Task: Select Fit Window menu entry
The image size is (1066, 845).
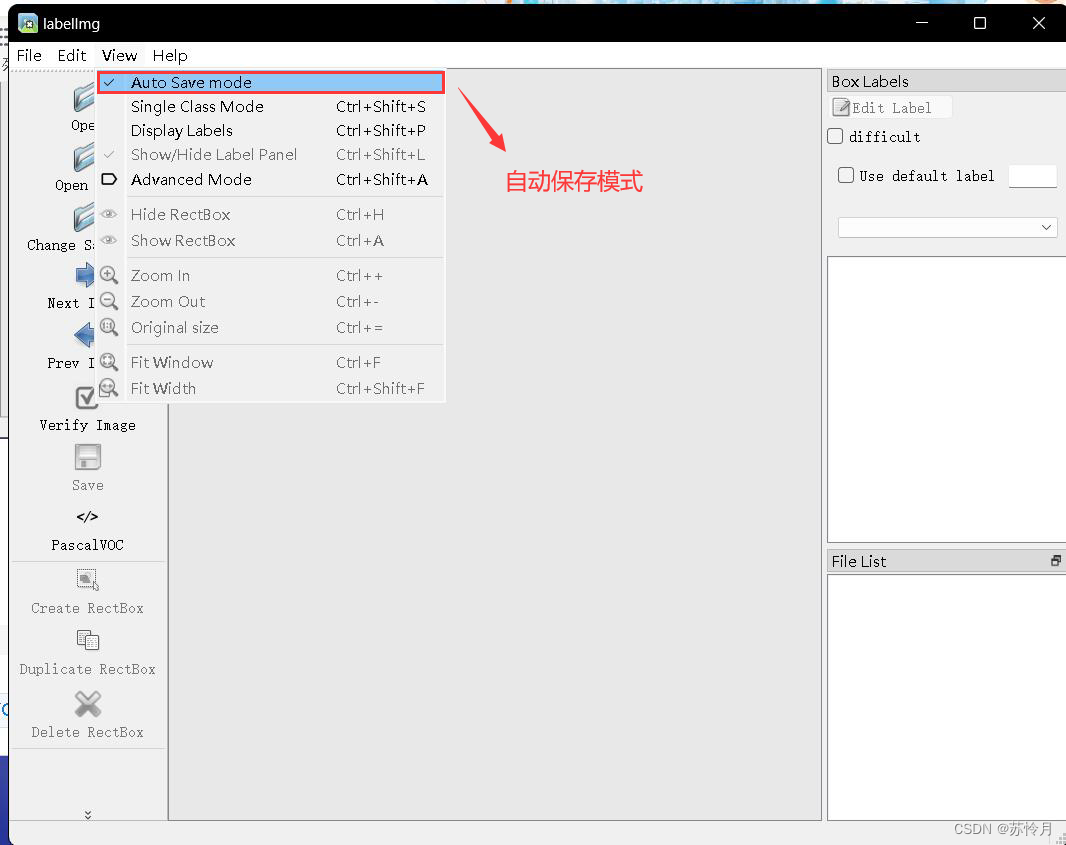Action: click(271, 362)
